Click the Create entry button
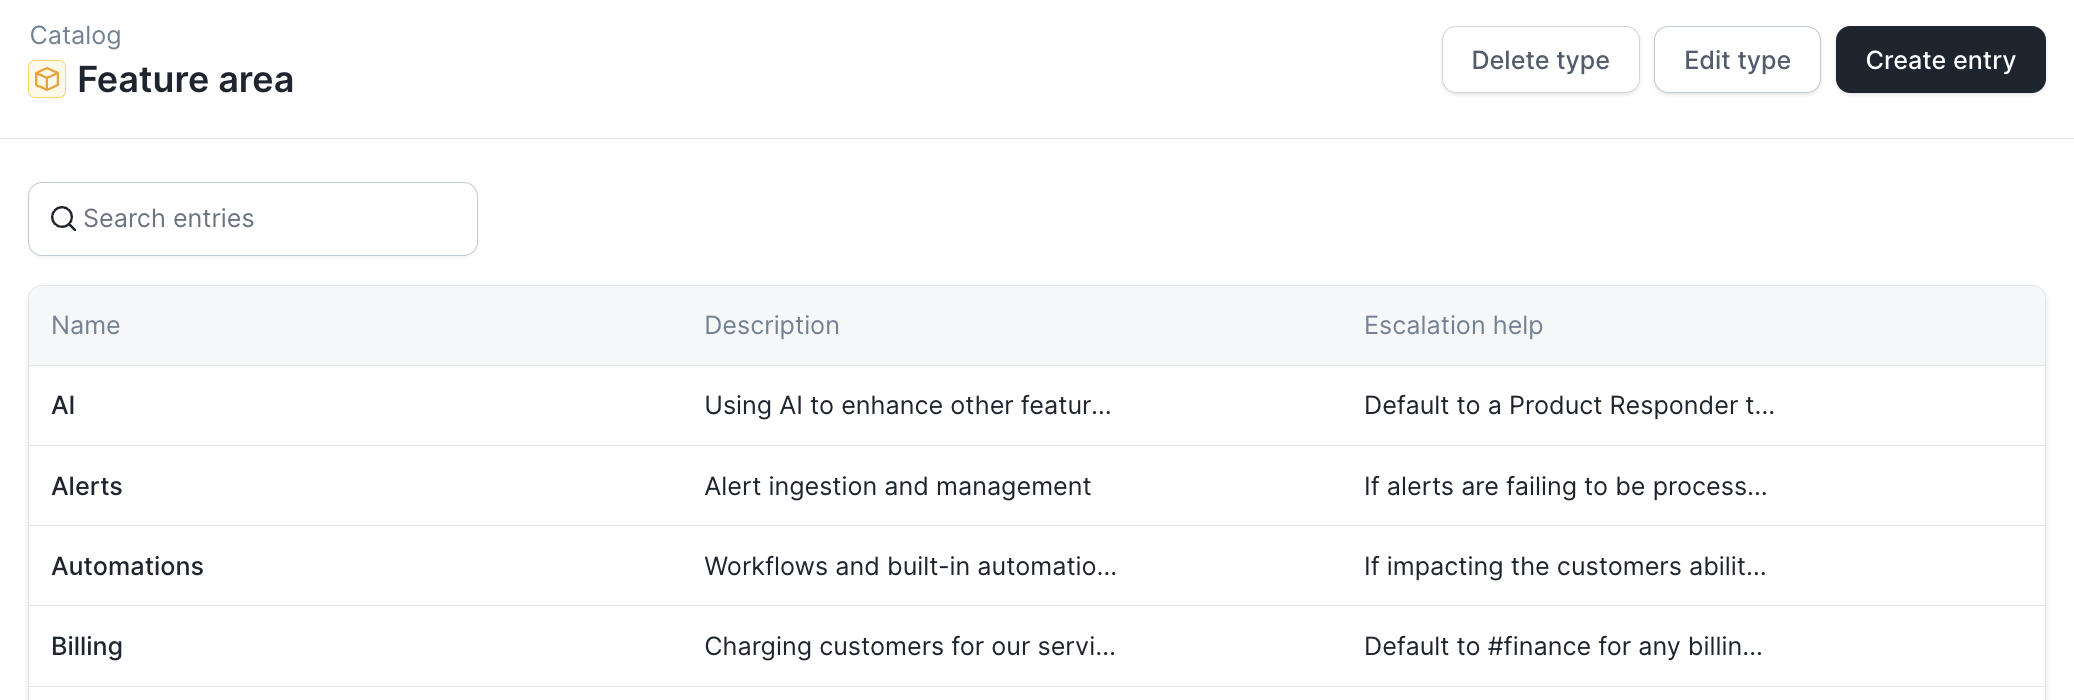The image size is (2074, 700). click(1940, 60)
